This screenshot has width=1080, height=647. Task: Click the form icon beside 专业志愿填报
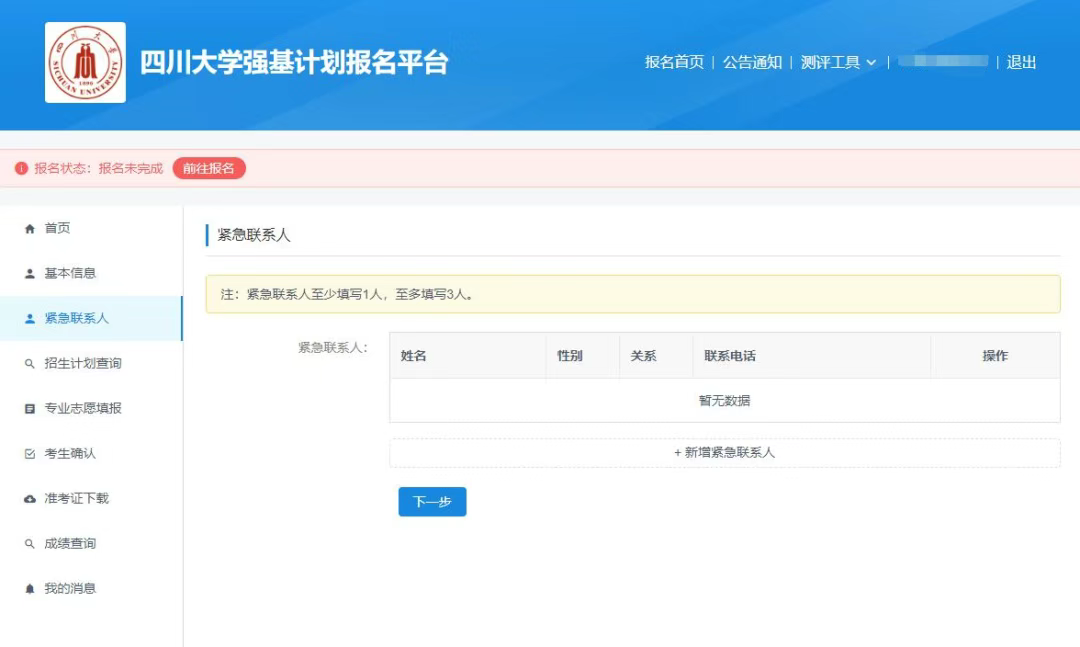[x=29, y=409]
